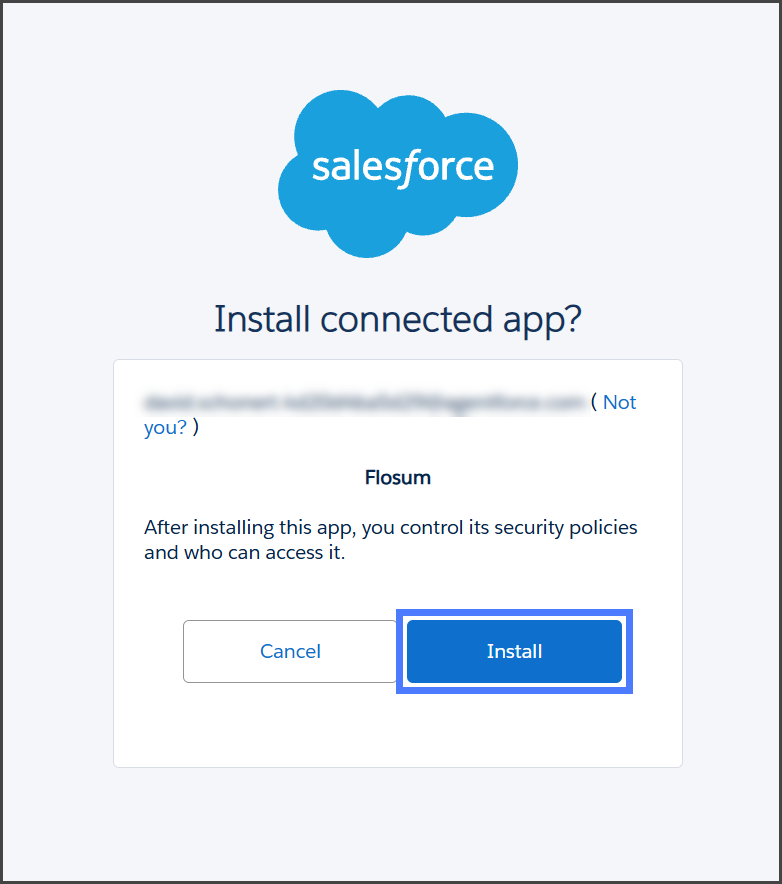Click the word "salesforce" inside the cloud
Screen dimensions: 782x884
pyautogui.click(x=402, y=166)
